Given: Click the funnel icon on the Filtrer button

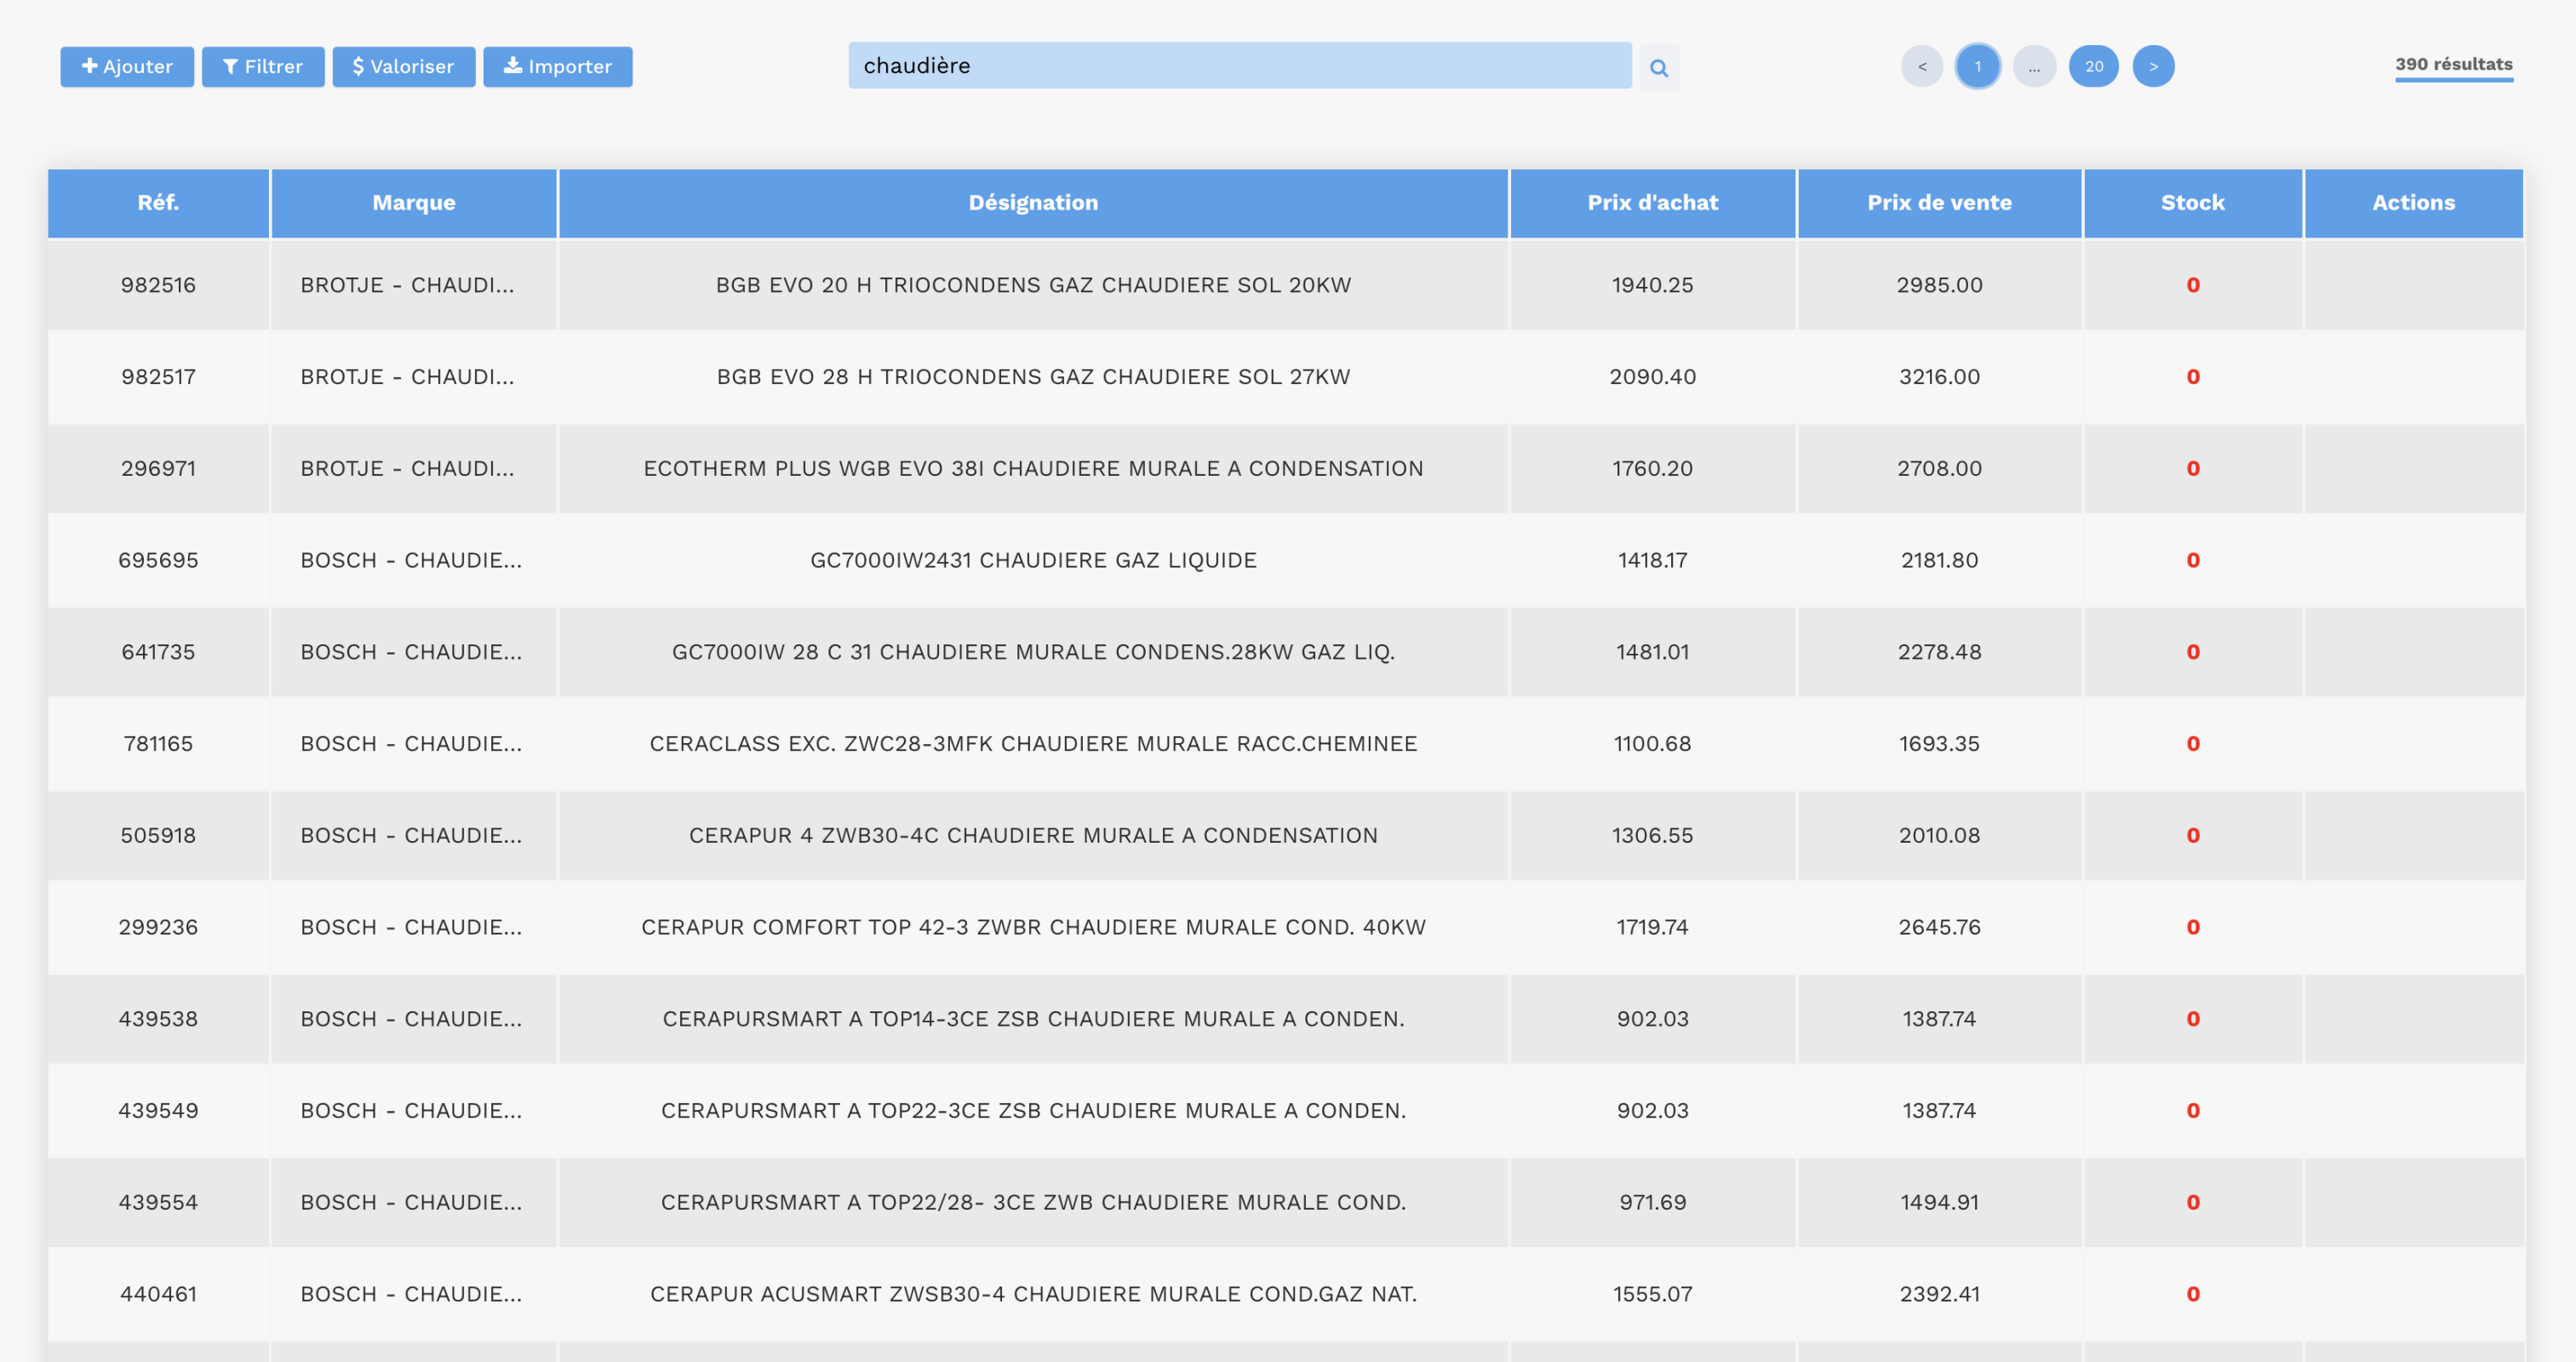Looking at the screenshot, I should pyautogui.click(x=232, y=66).
